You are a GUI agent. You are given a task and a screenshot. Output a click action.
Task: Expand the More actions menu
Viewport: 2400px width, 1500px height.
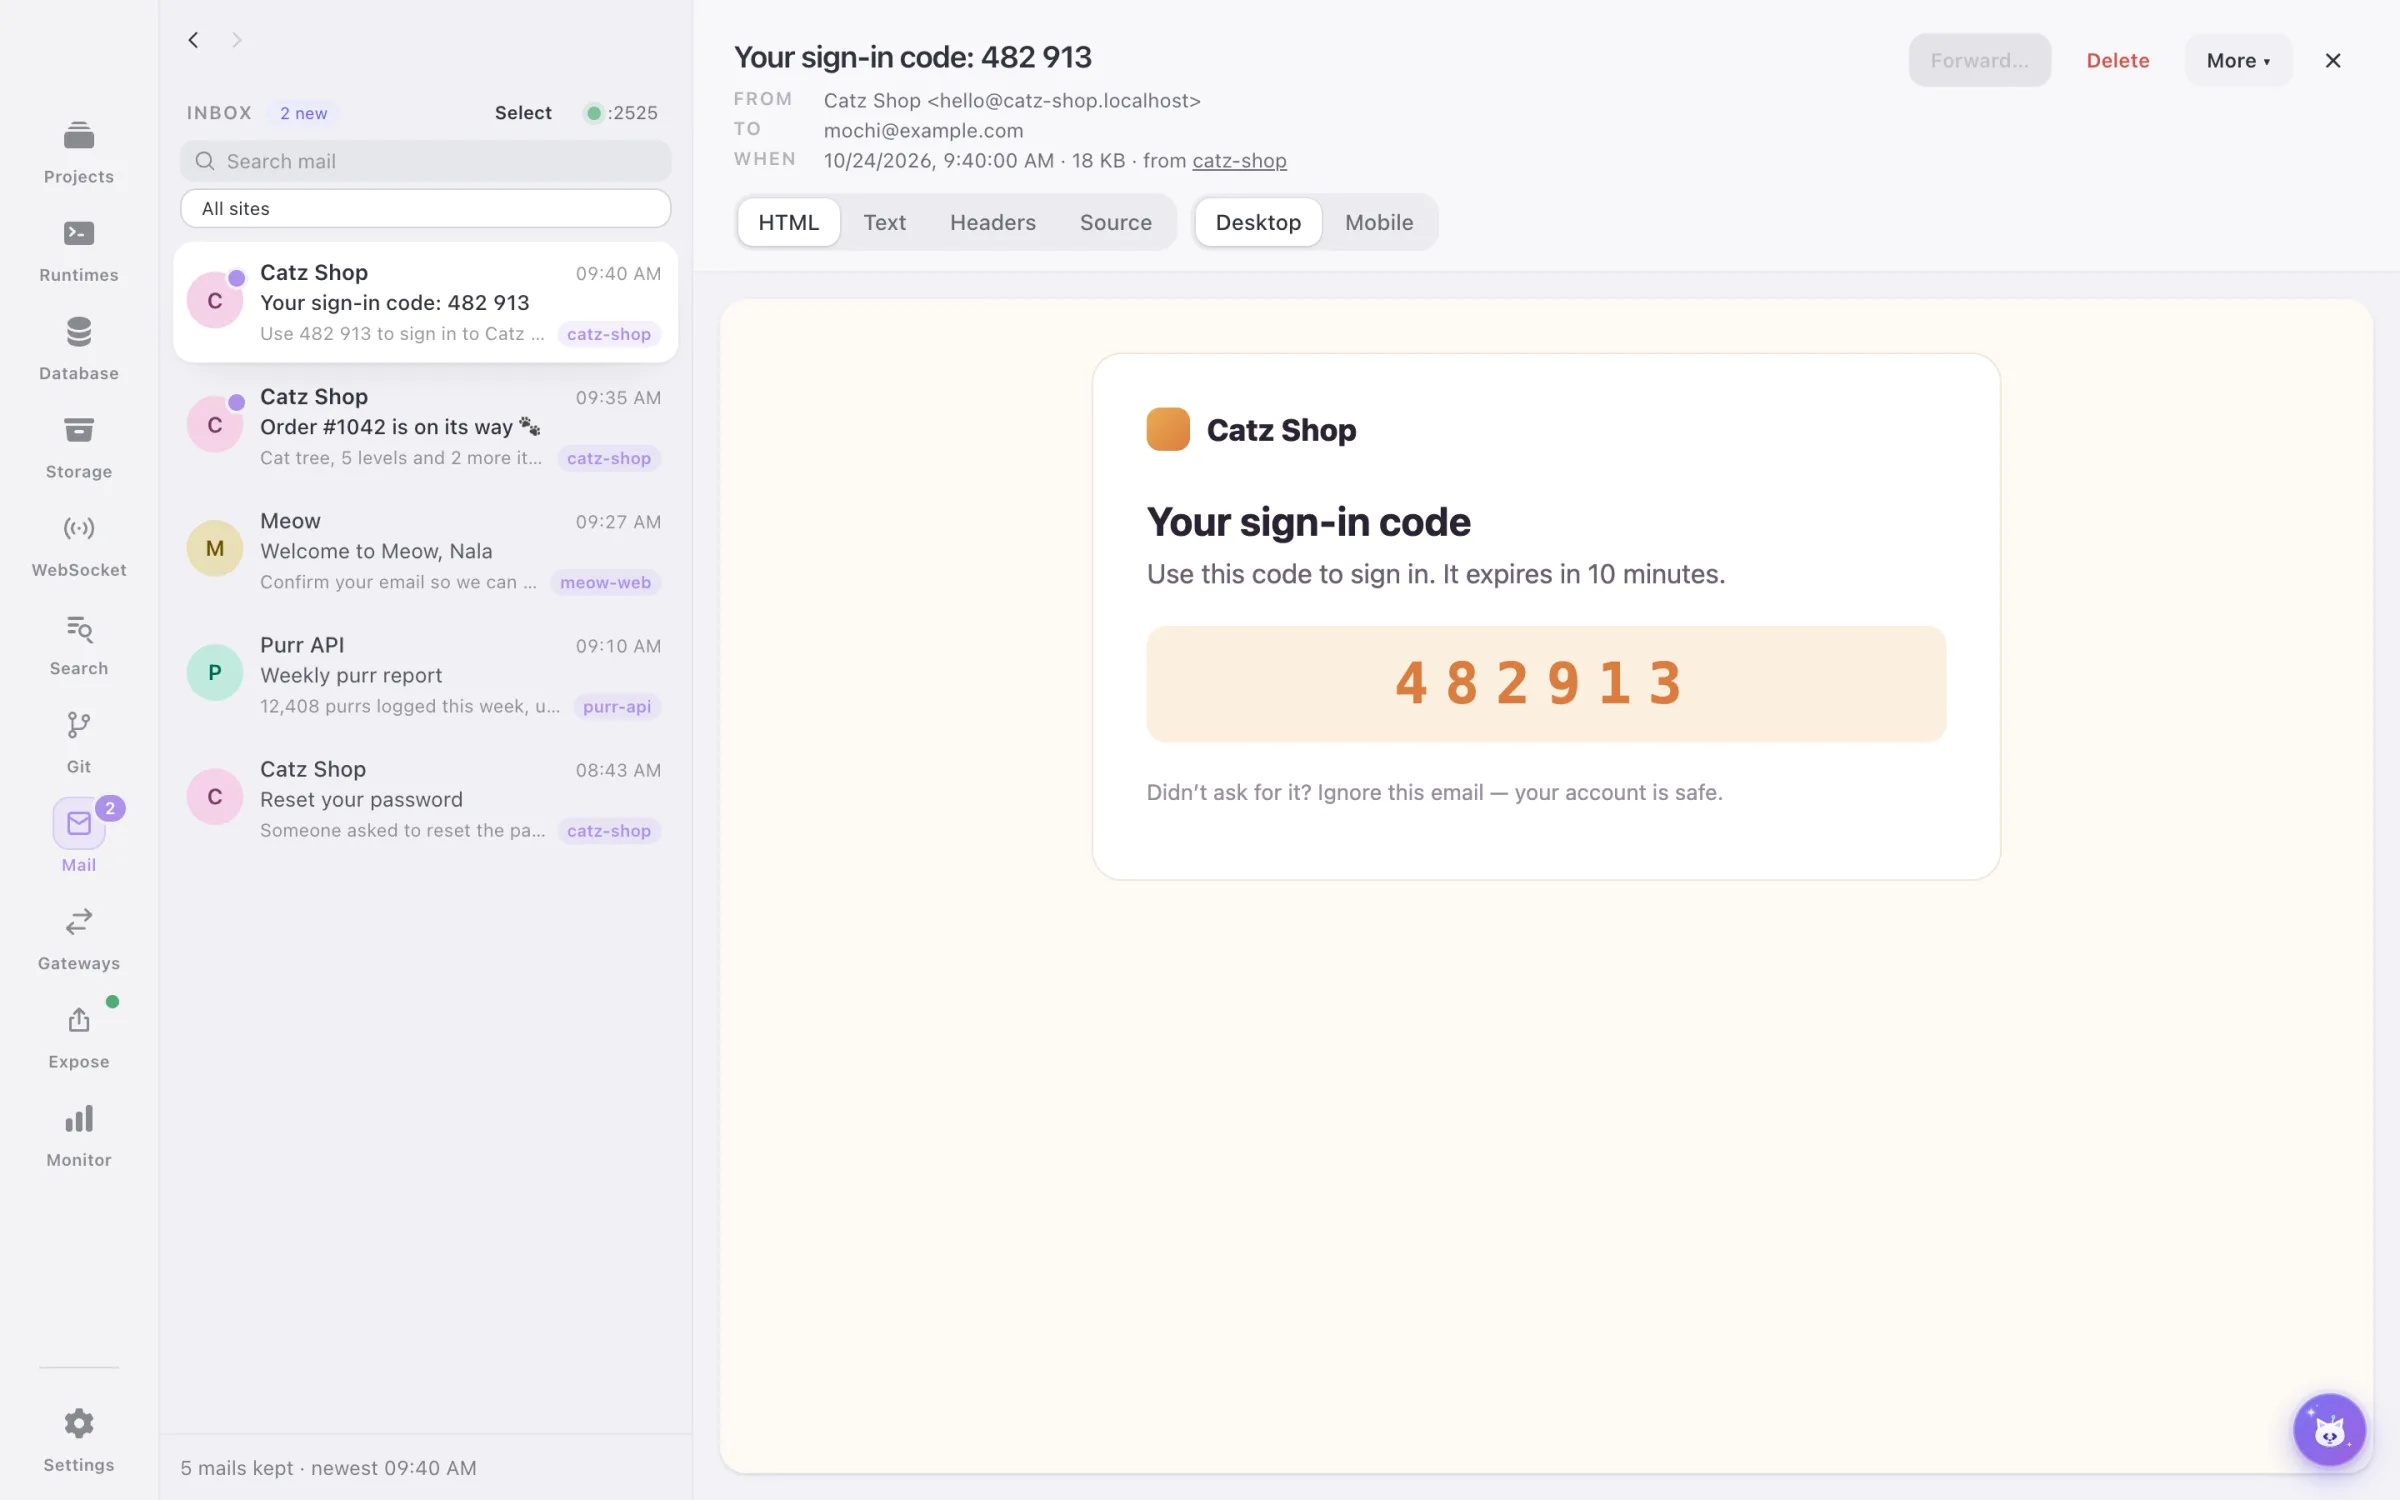(2238, 60)
